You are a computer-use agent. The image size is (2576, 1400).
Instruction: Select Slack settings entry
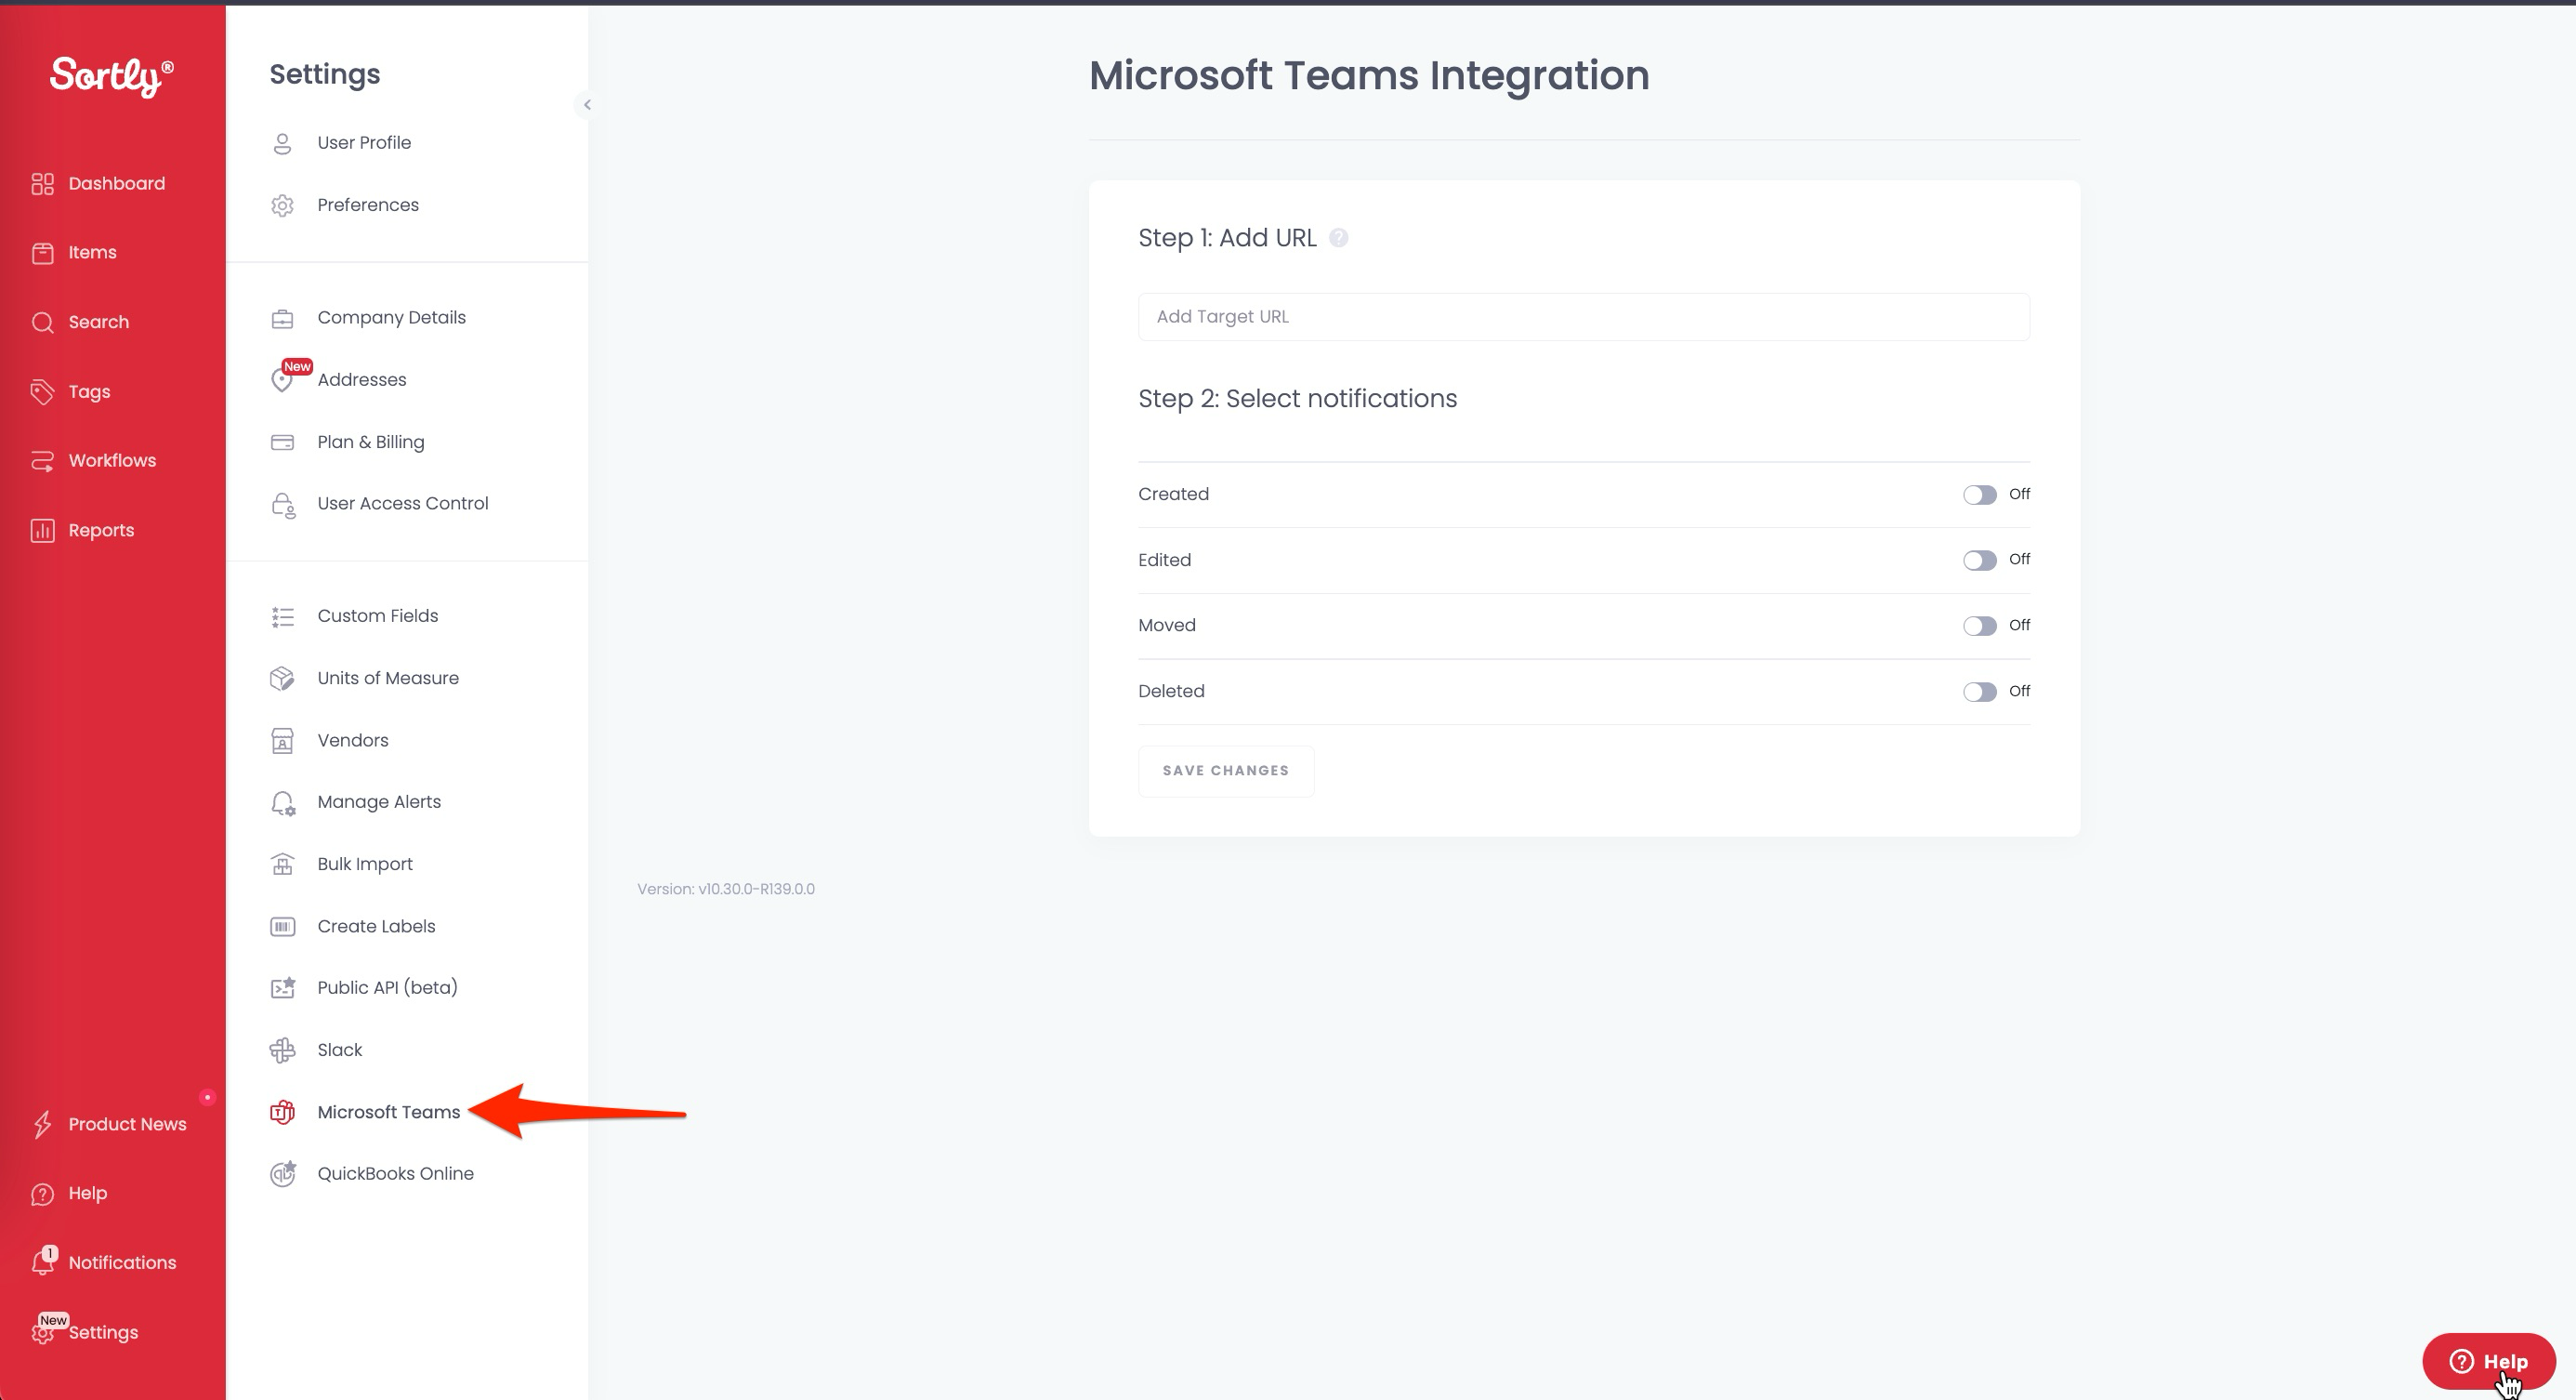[339, 1050]
